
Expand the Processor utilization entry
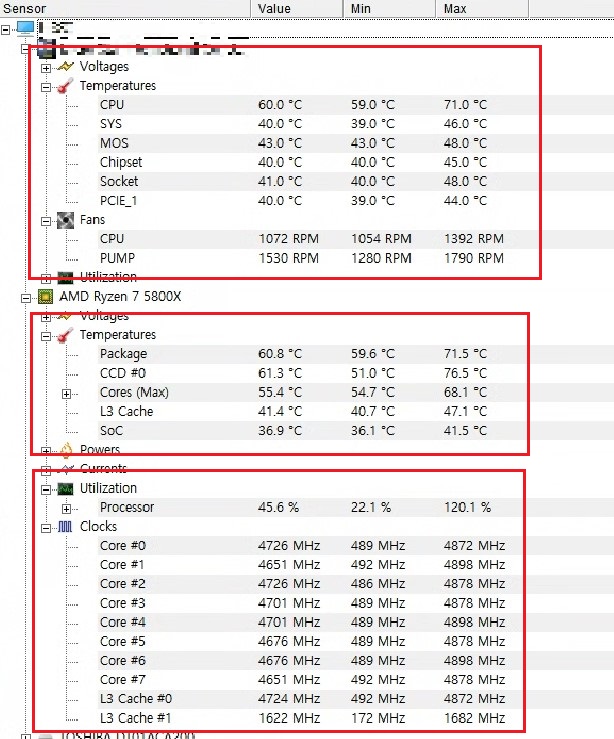coord(66,508)
